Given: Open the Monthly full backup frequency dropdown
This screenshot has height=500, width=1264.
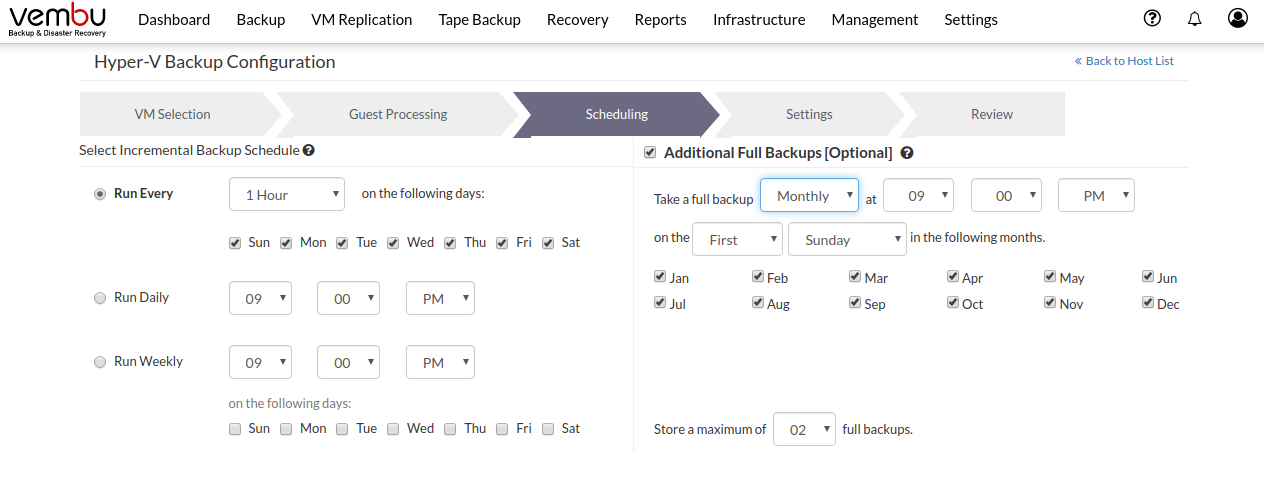Looking at the screenshot, I should coord(810,196).
